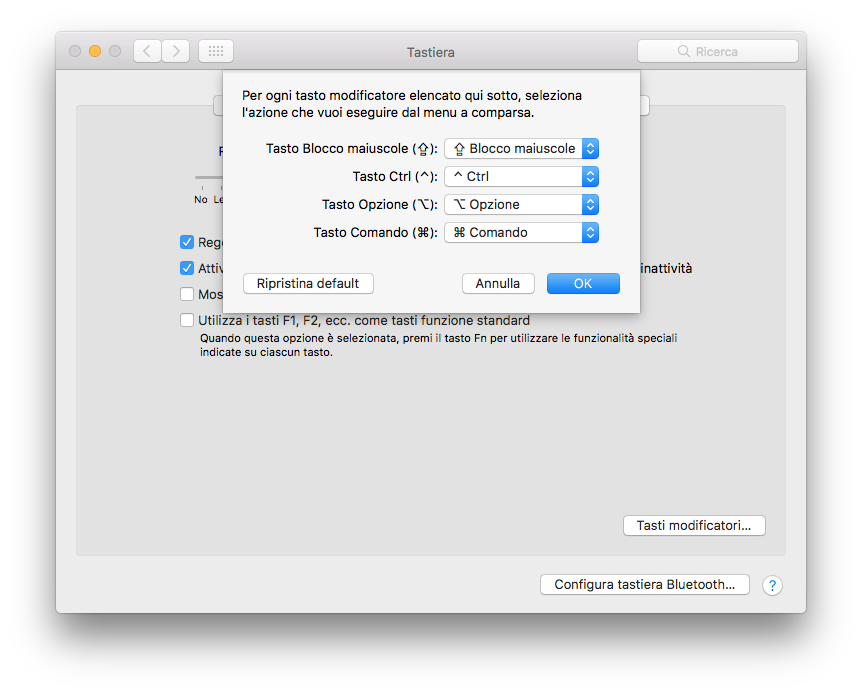Click the Tasti modificatori… button
The image size is (862, 693).
click(694, 525)
